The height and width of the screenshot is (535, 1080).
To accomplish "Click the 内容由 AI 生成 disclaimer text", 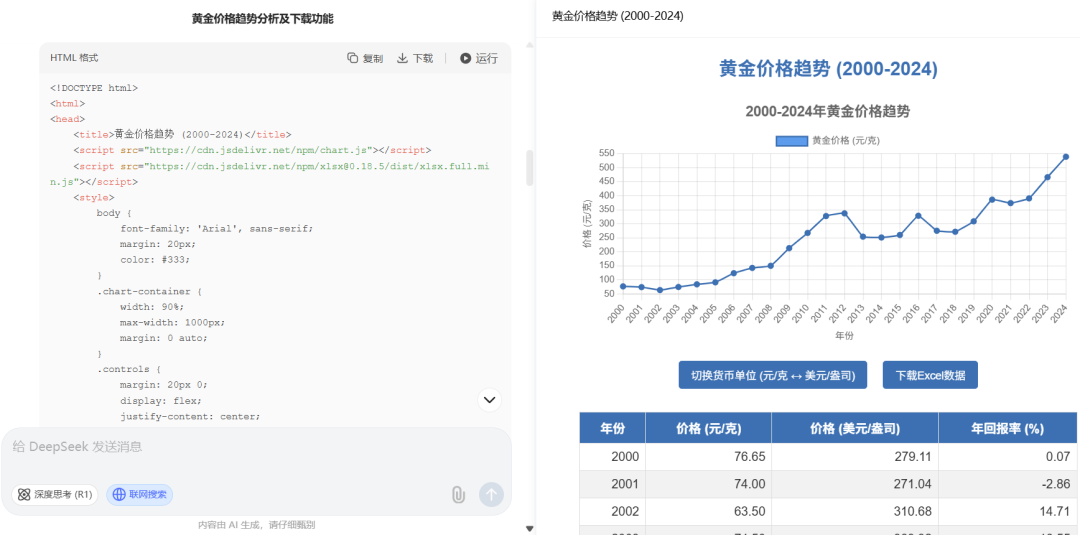I will click(256, 525).
